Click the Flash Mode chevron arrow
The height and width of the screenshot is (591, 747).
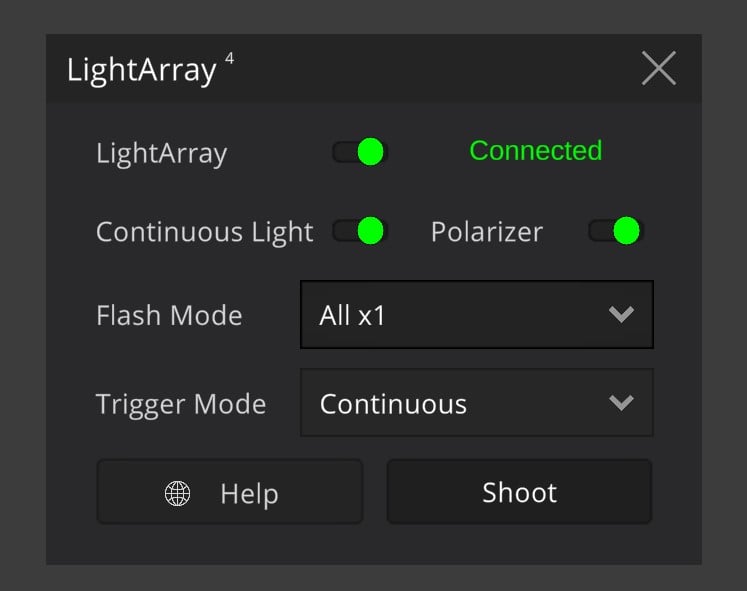click(621, 314)
